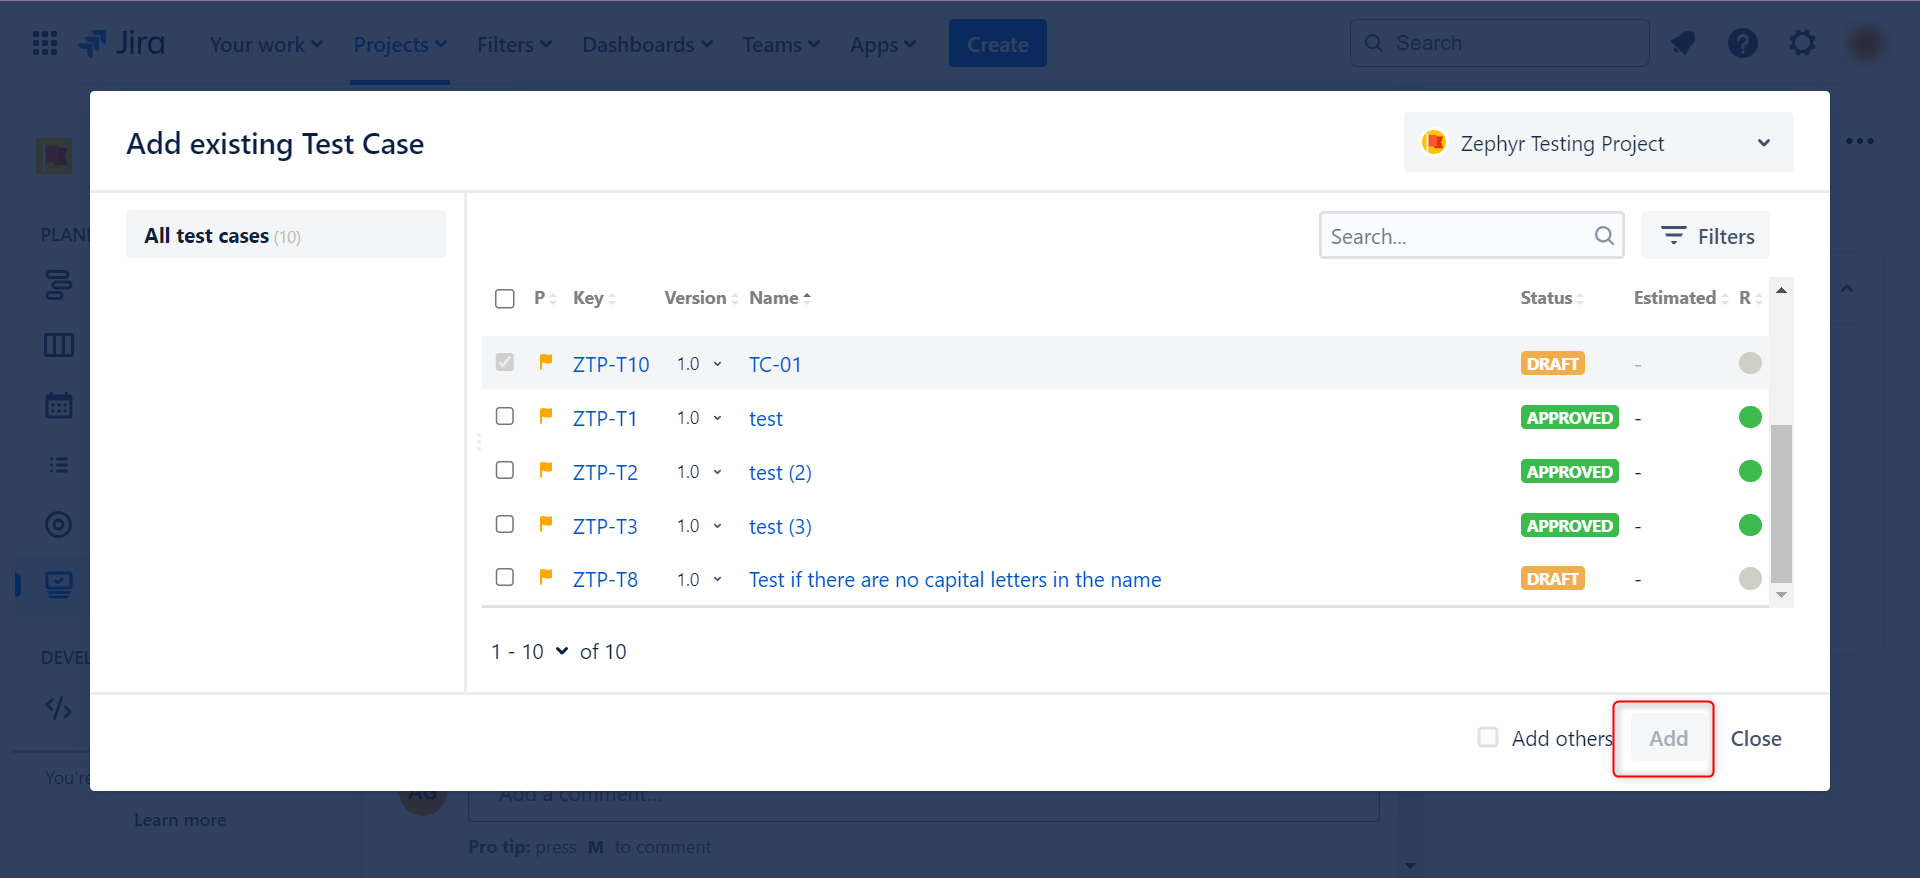Open the settings gear icon
The width and height of the screenshot is (1920, 878).
pos(1802,44)
